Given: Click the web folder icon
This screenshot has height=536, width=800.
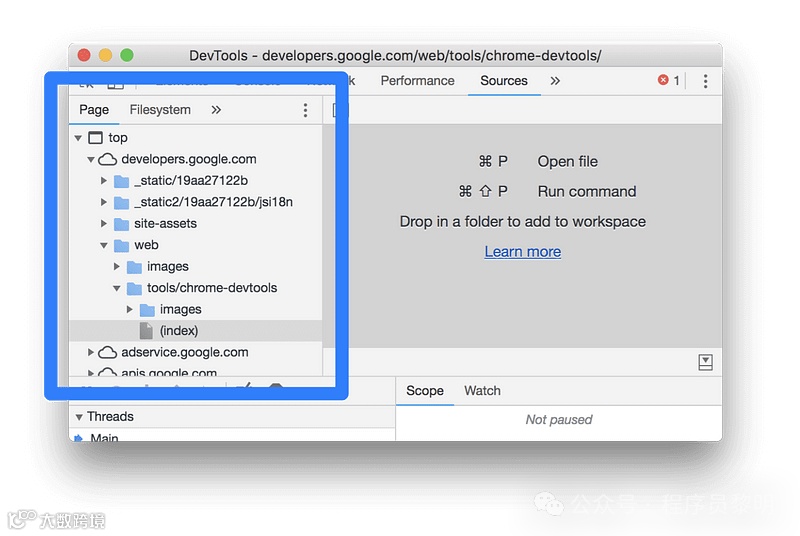Looking at the screenshot, I should pos(121,245).
